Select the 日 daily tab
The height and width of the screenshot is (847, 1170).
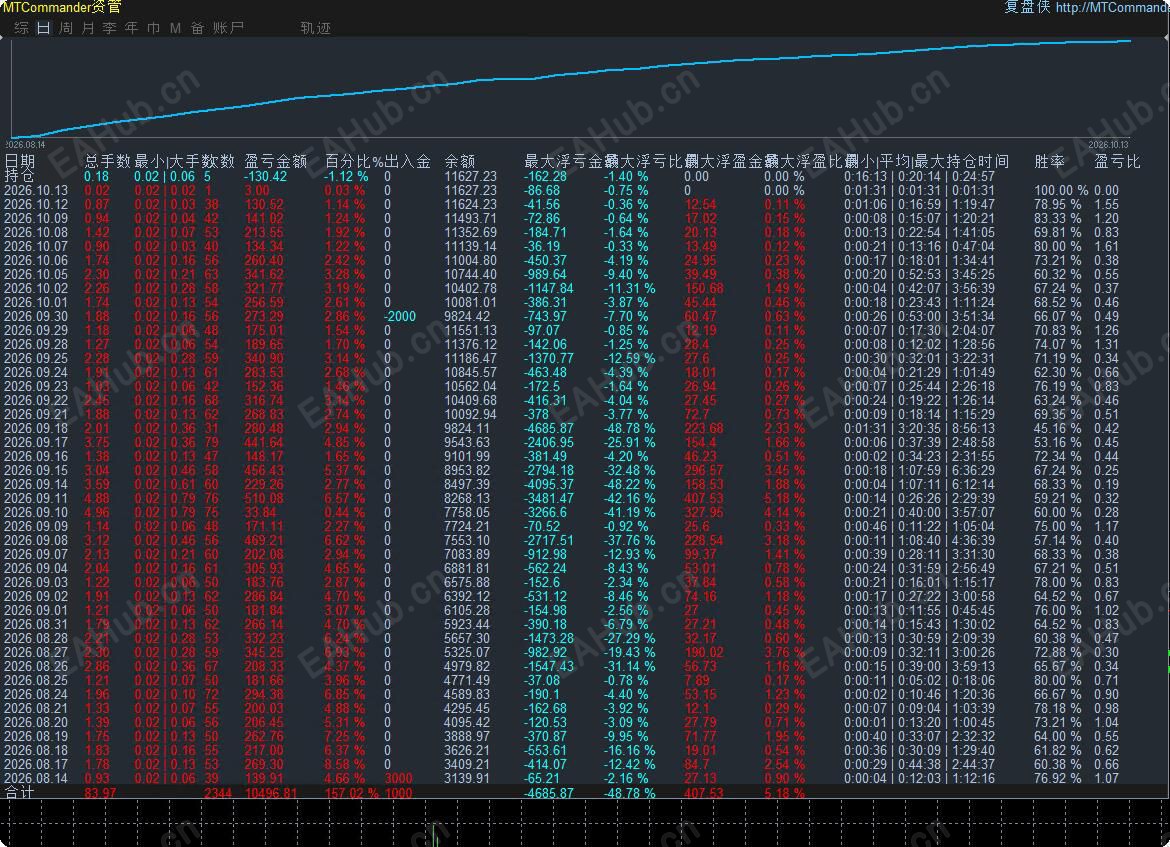(43, 28)
